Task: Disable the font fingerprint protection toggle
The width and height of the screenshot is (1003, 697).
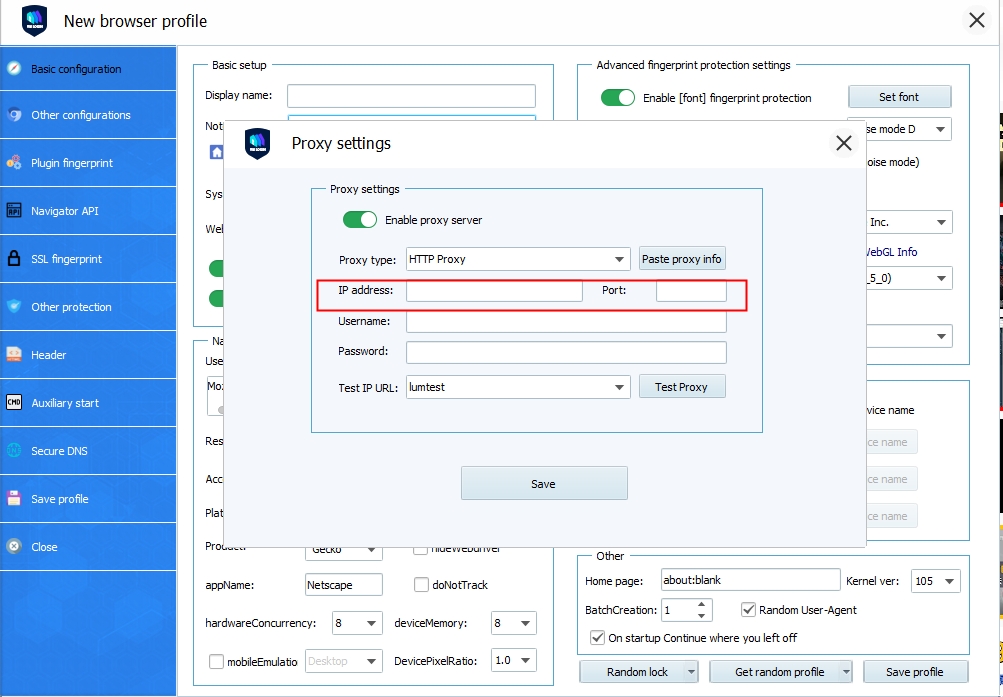Action: 618,98
